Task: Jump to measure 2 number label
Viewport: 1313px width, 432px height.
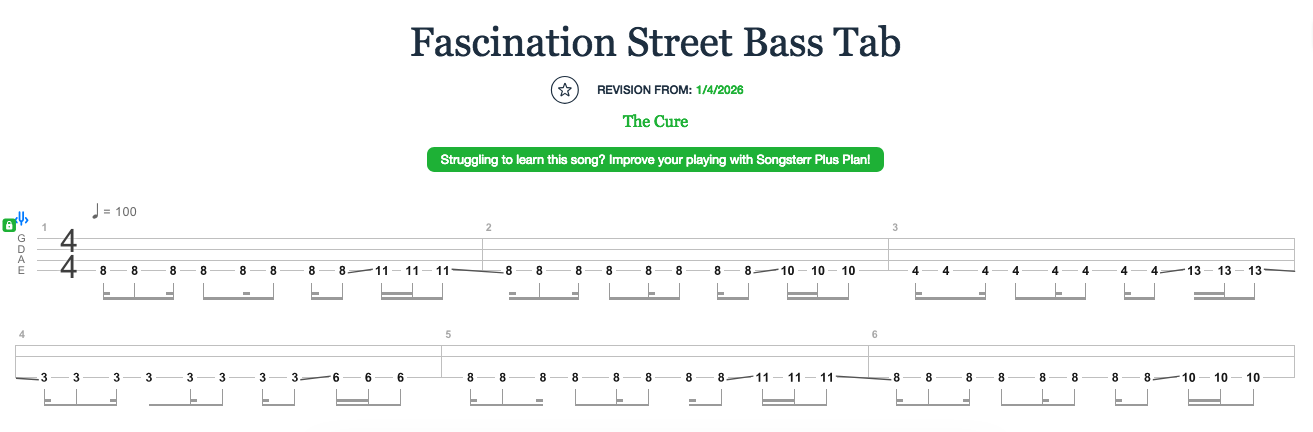Action: point(489,228)
